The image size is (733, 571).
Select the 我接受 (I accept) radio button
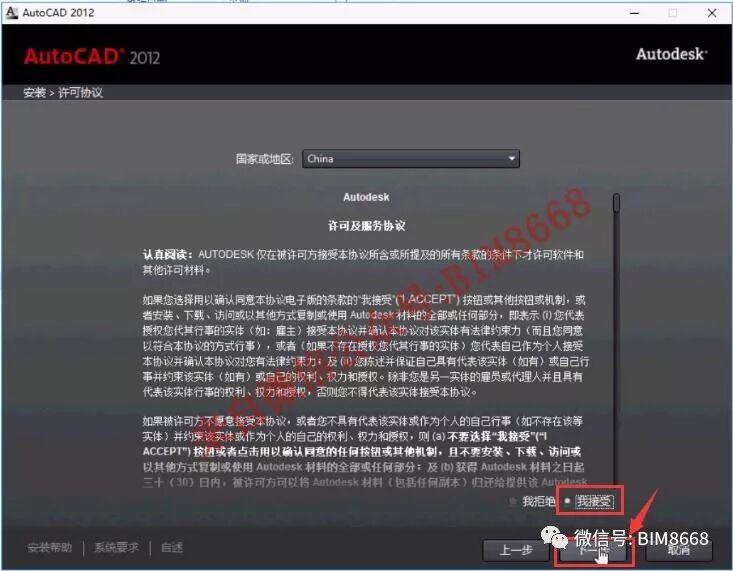(x=567, y=501)
